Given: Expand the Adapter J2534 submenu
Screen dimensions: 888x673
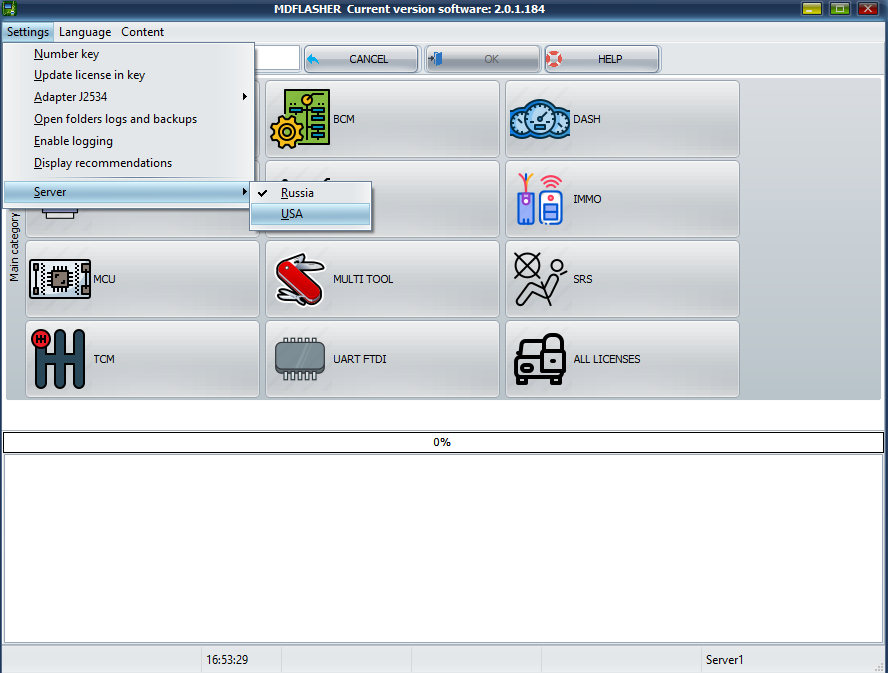Looking at the screenshot, I should pos(128,97).
